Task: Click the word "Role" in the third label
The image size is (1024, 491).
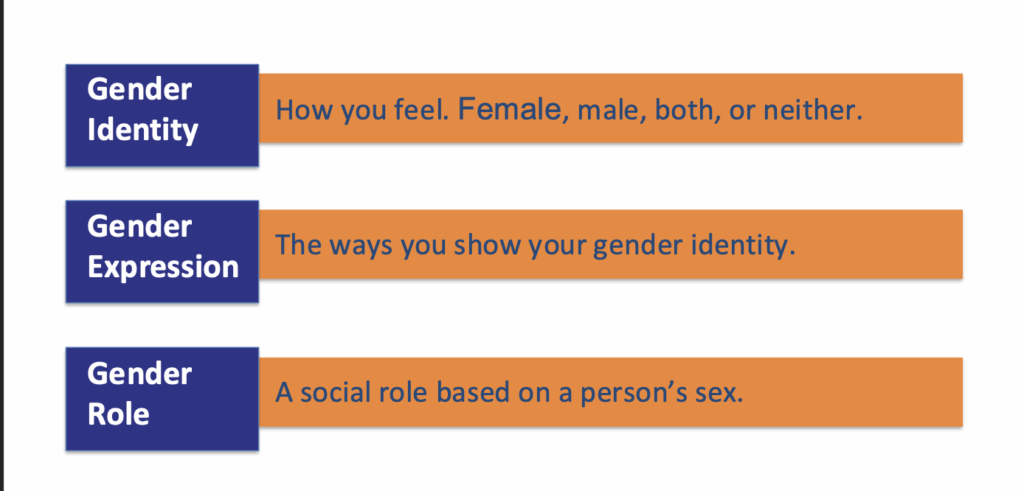Action: click(x=118, y=413)
